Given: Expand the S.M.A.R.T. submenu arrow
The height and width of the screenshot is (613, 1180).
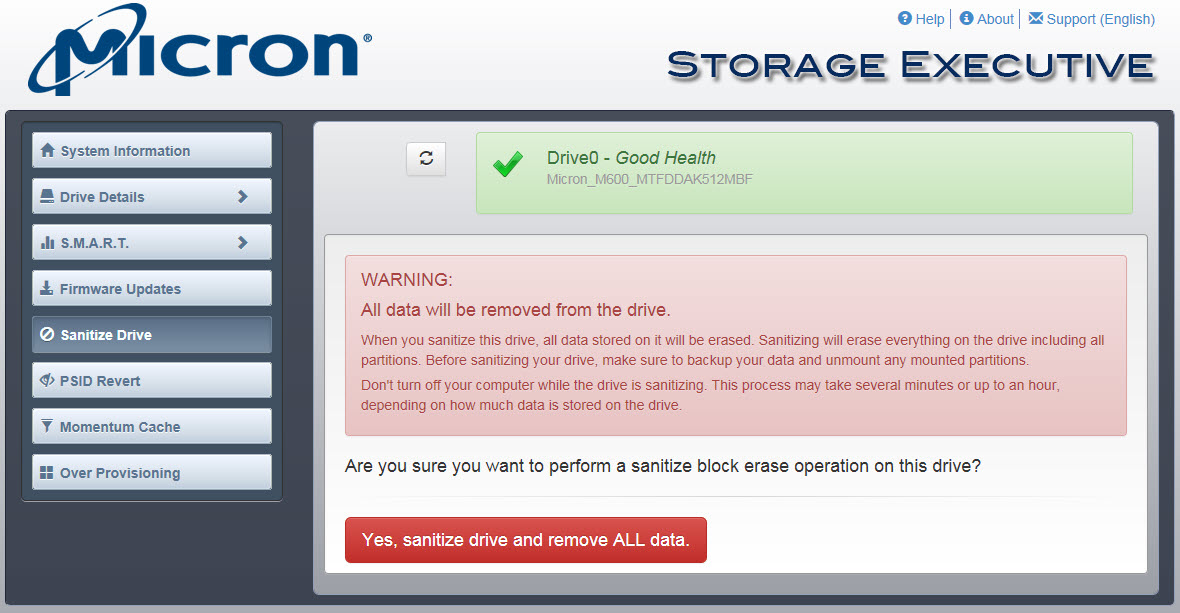Looking at the screenshot, I should [242, 242].
